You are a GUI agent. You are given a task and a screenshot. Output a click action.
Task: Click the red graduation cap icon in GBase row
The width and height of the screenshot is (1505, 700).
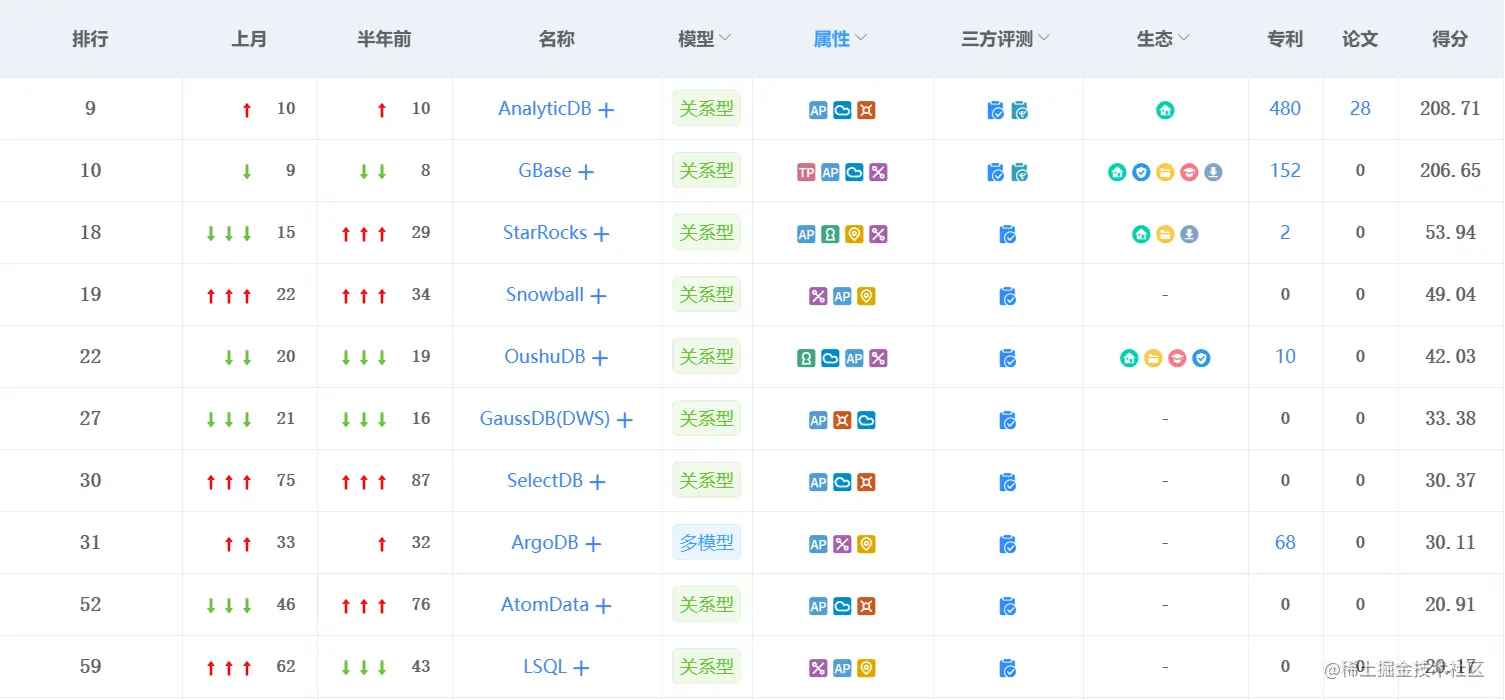[1189, 172]
